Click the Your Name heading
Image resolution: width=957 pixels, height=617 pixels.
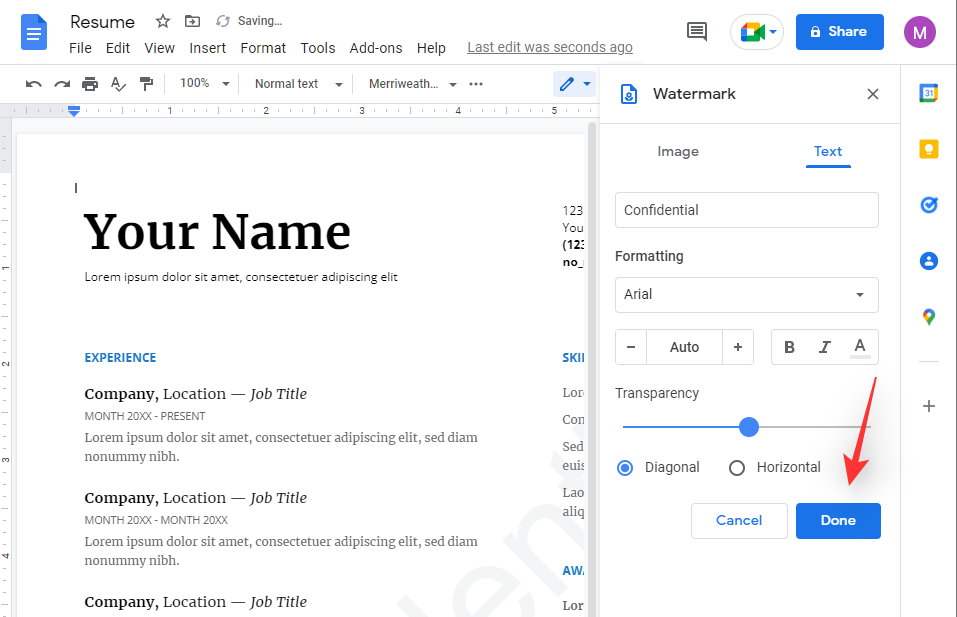[217, 232]
